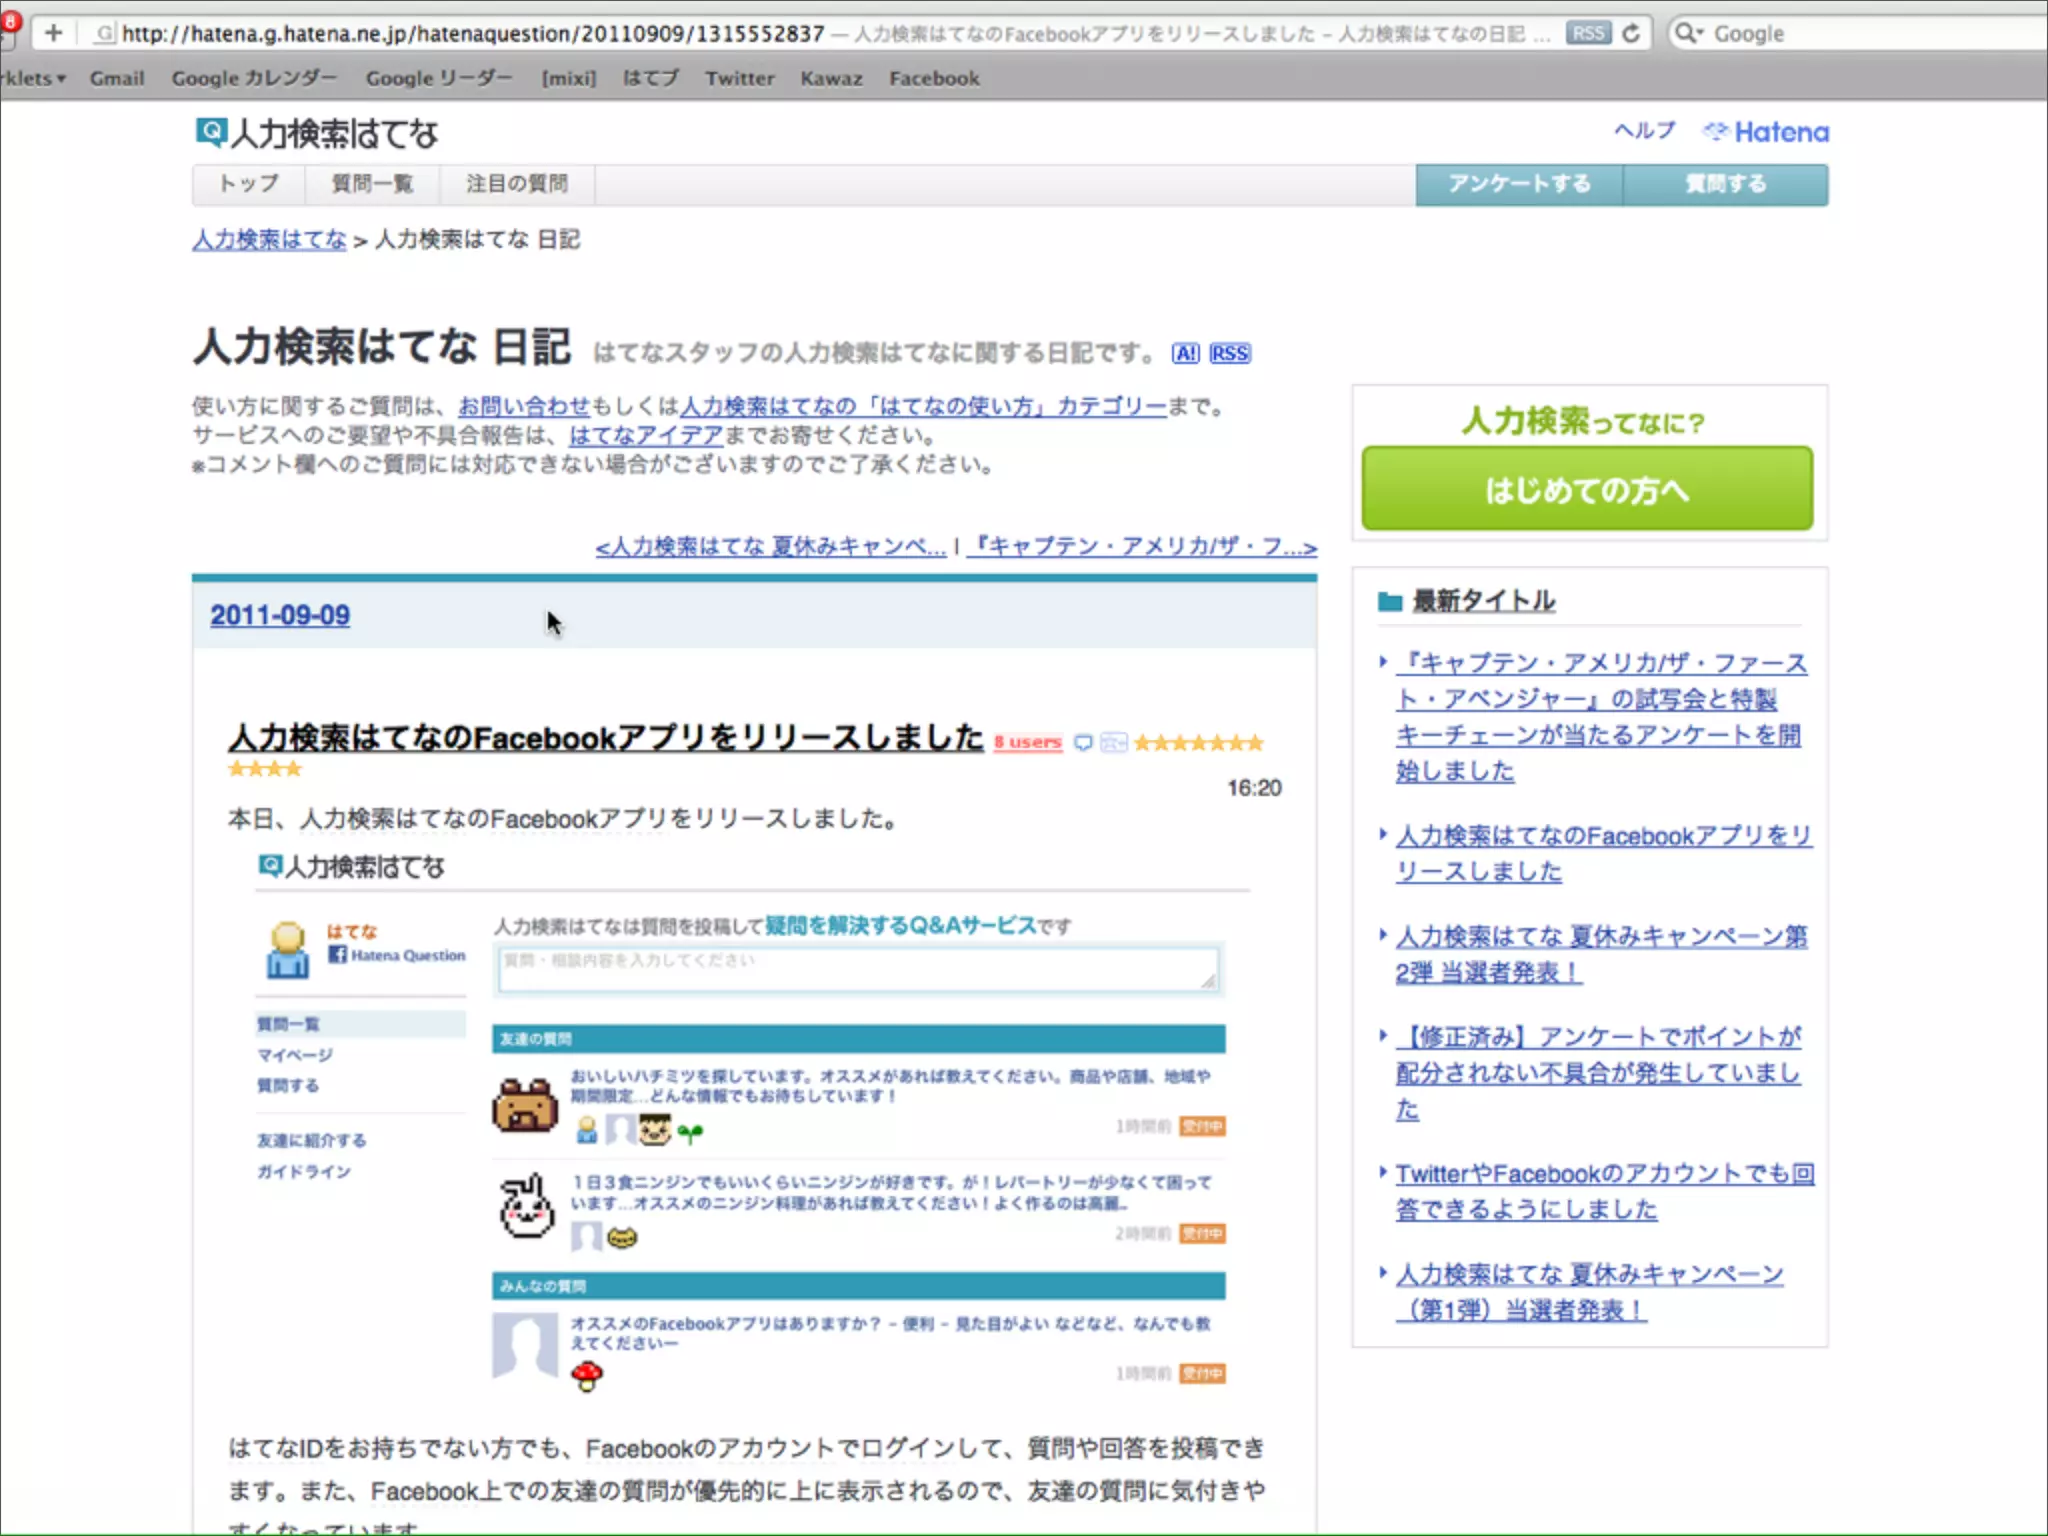The width and height of the screenshot is (2048, 1536).
Task: Click the green はじめての方へ button
Action: pos(1586,489)
